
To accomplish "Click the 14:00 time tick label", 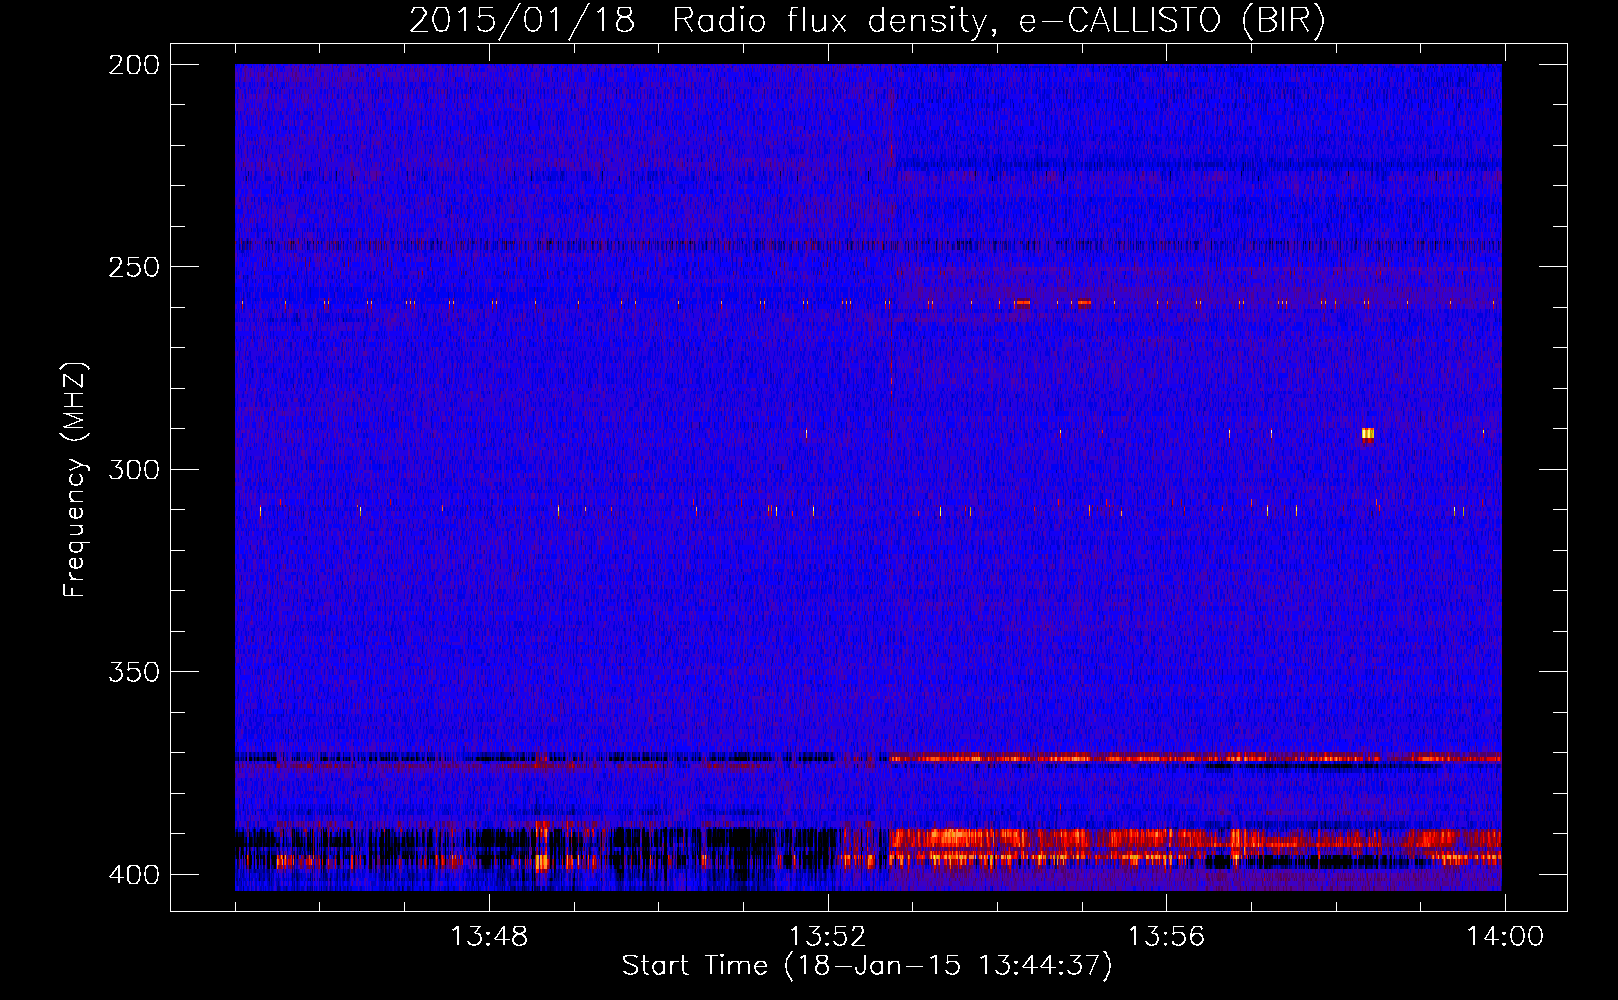I will [x=1505, y=937].
